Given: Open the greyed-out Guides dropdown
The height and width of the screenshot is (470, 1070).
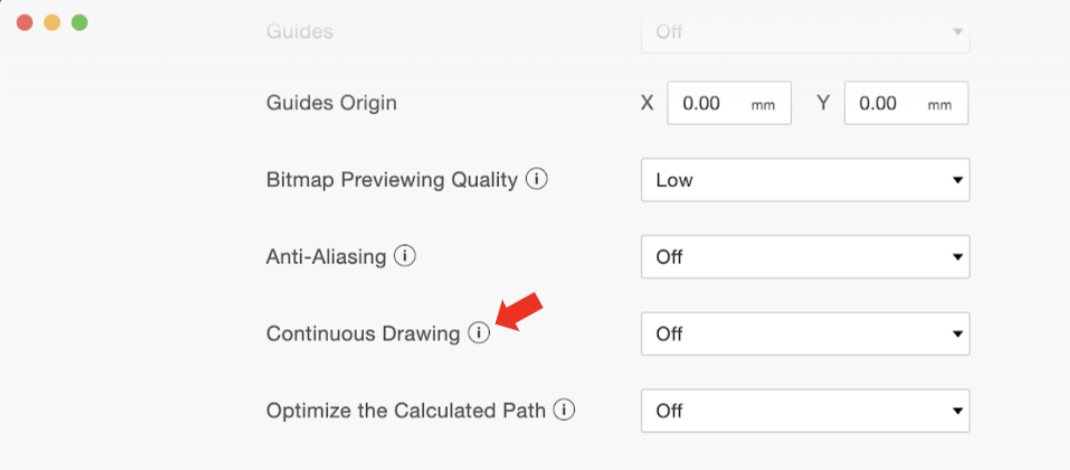Looking at the screenshot, I should pos(805,32).
